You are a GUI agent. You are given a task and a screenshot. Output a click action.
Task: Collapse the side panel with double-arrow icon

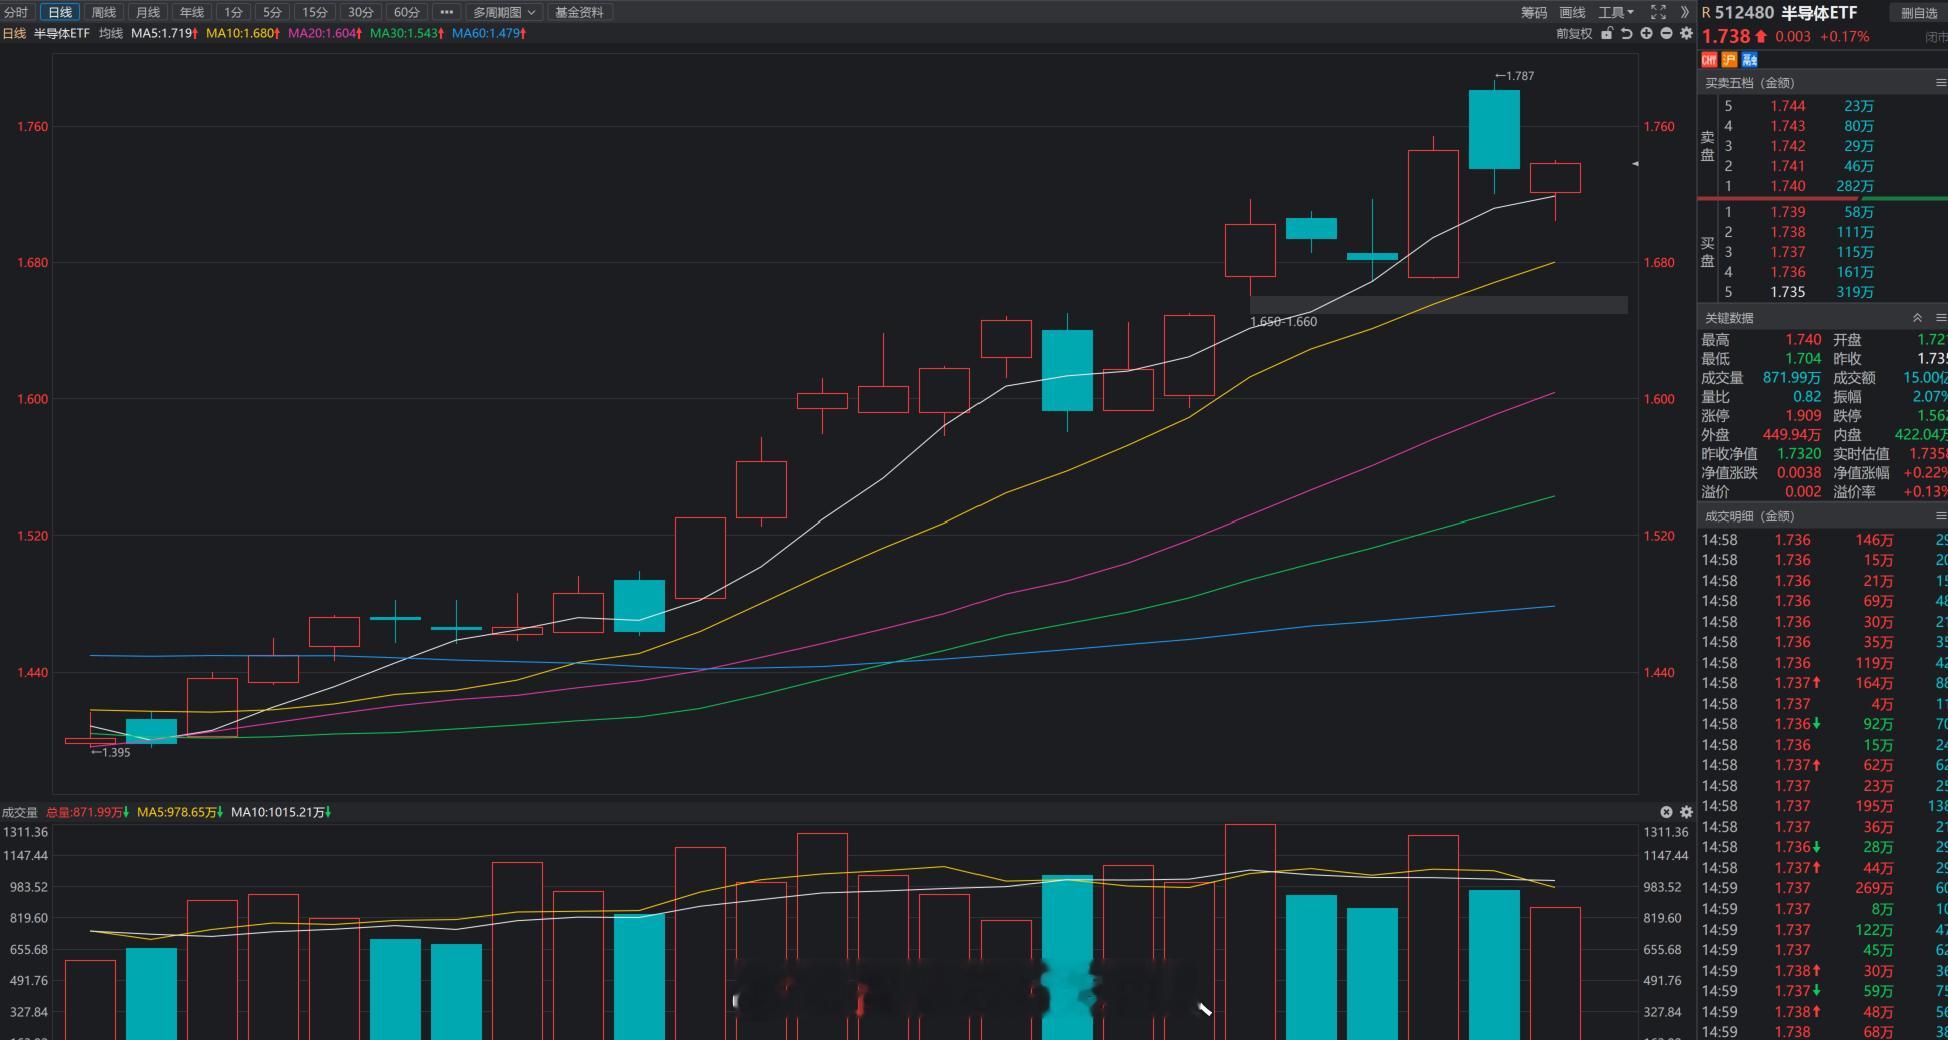pos(1684,12)
